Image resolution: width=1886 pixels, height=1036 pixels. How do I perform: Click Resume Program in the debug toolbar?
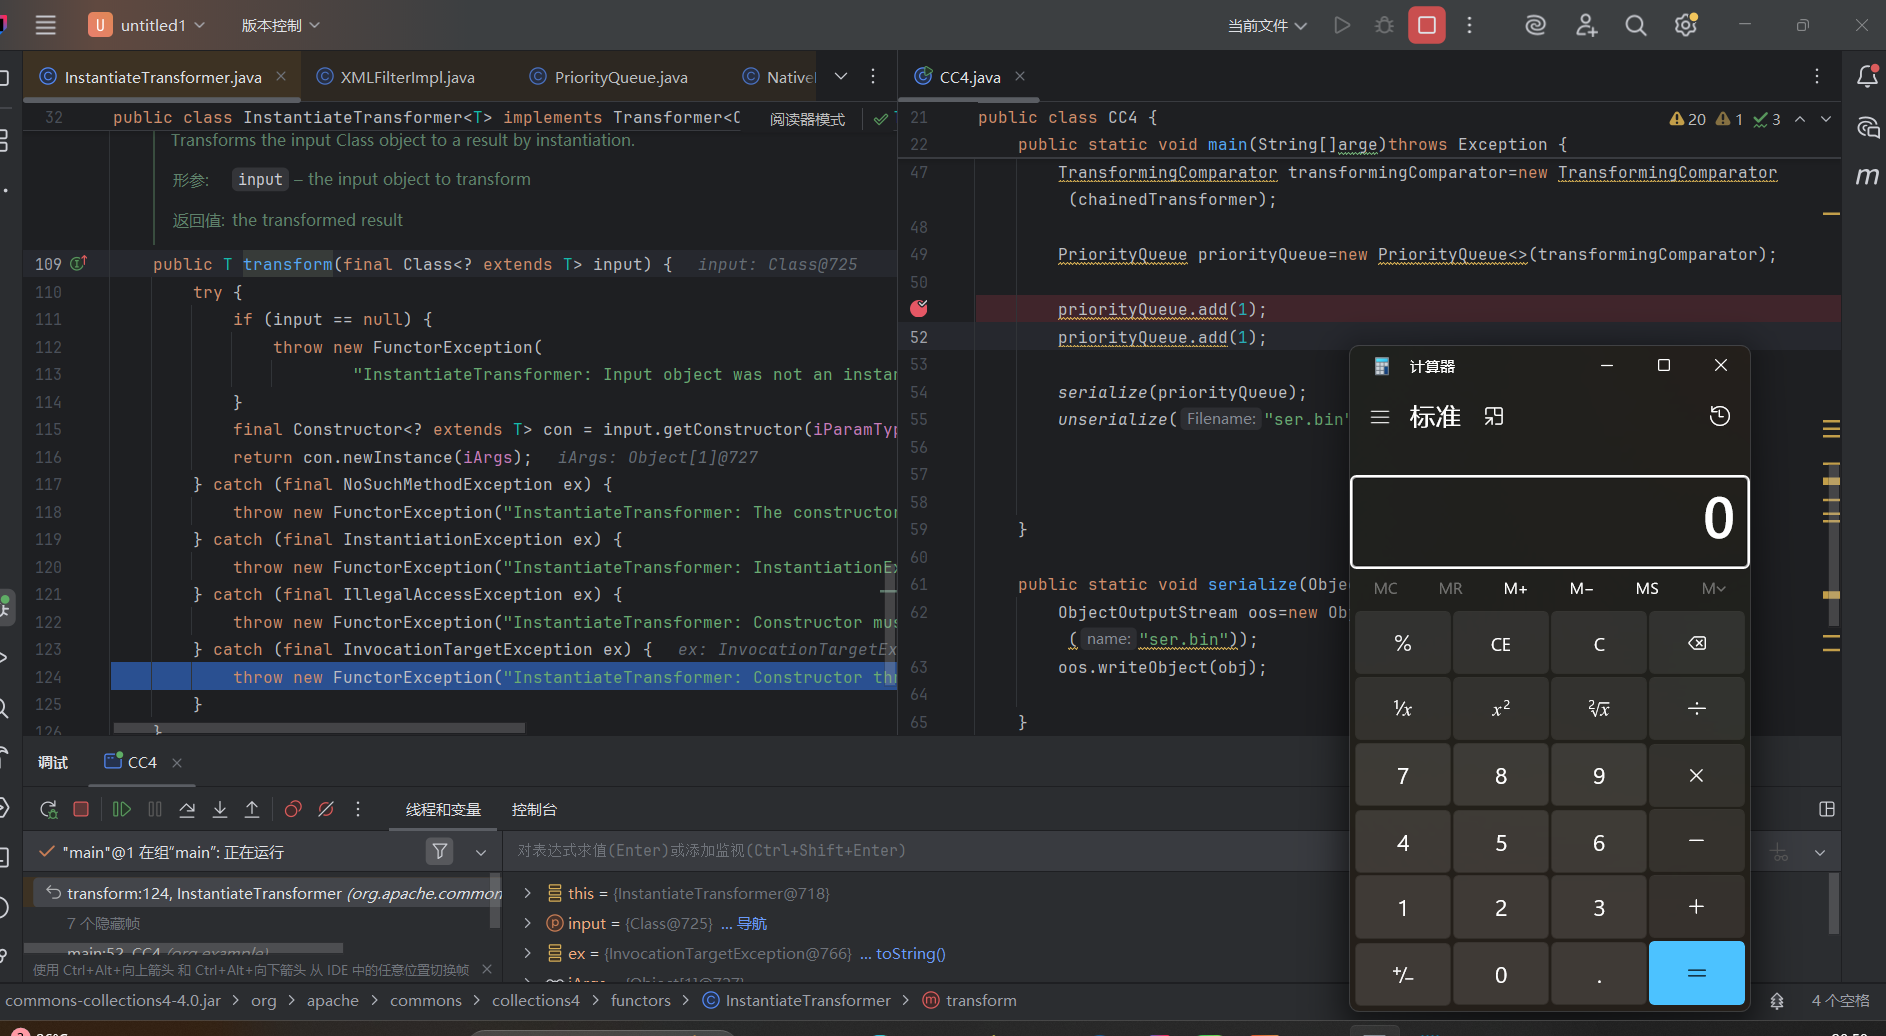[122, 809]
